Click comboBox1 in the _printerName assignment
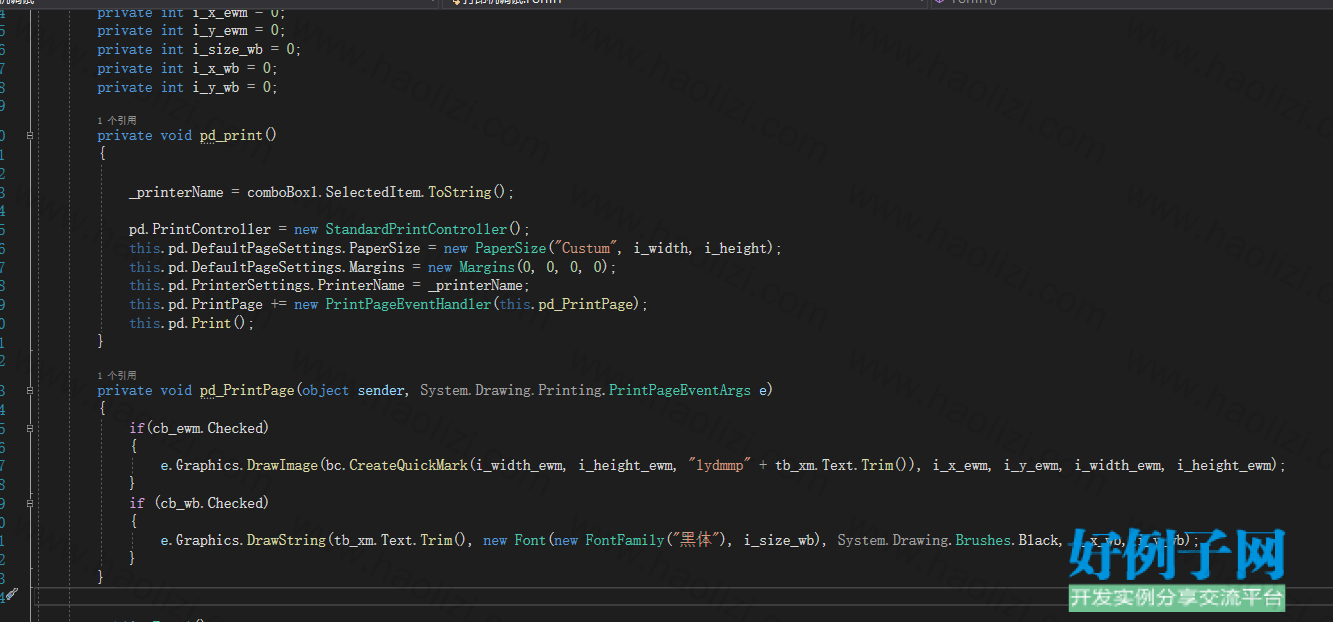The height and width of the screenshot is (622, 1333). [282, 192]
